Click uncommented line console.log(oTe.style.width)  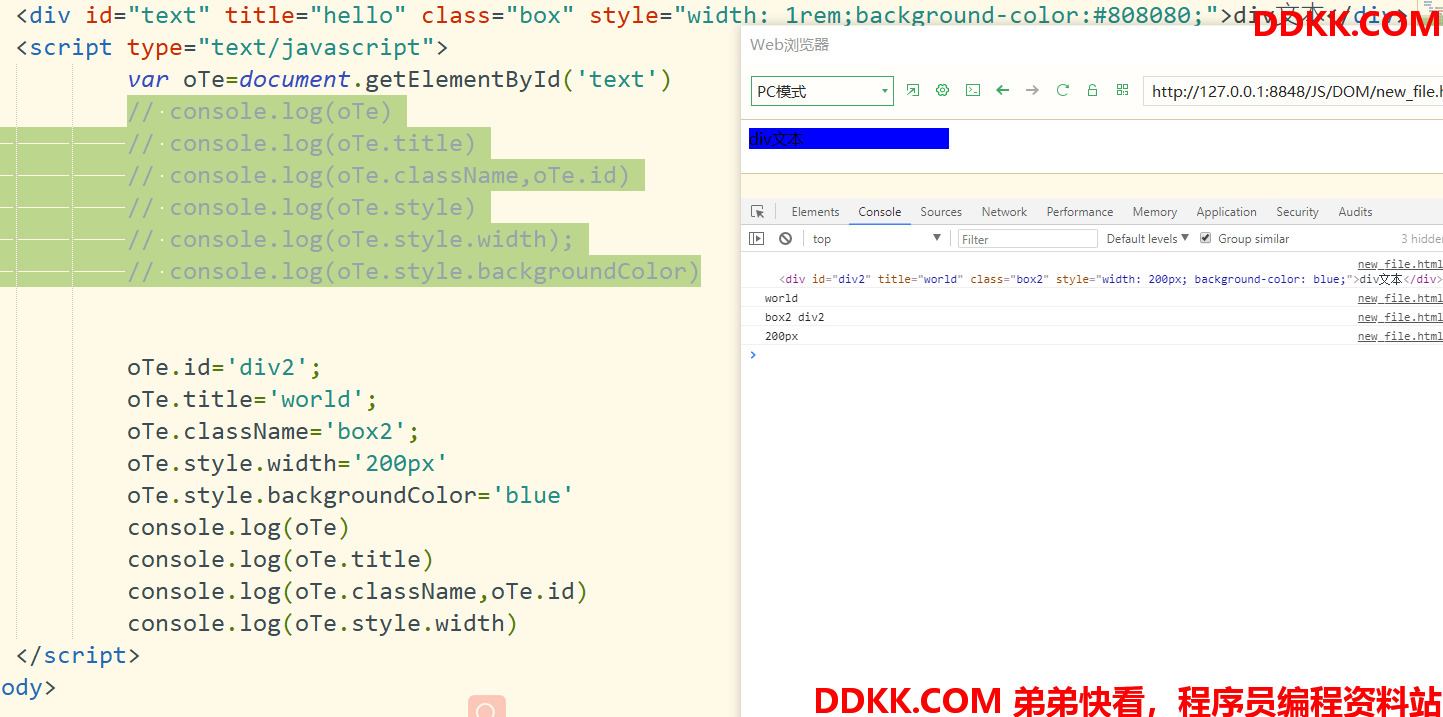[x=322, y=623]
